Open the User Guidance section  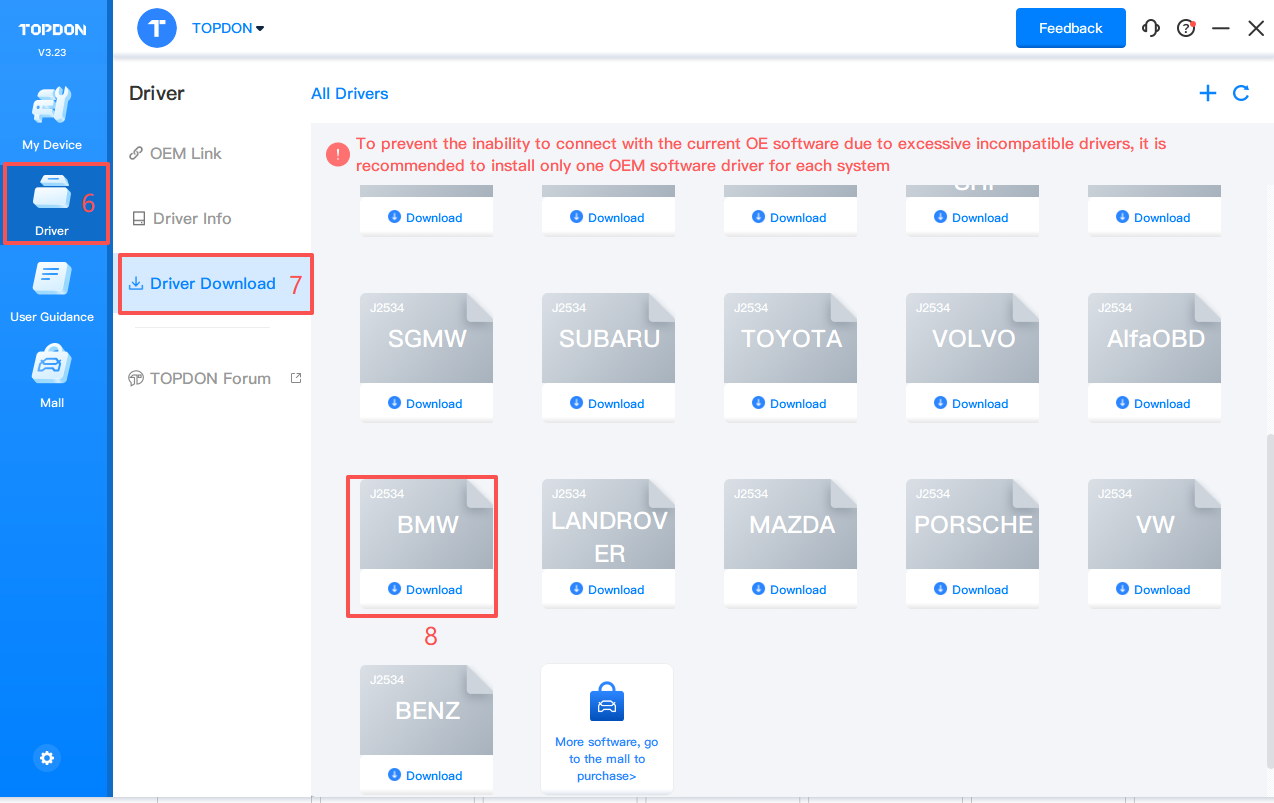52,291
